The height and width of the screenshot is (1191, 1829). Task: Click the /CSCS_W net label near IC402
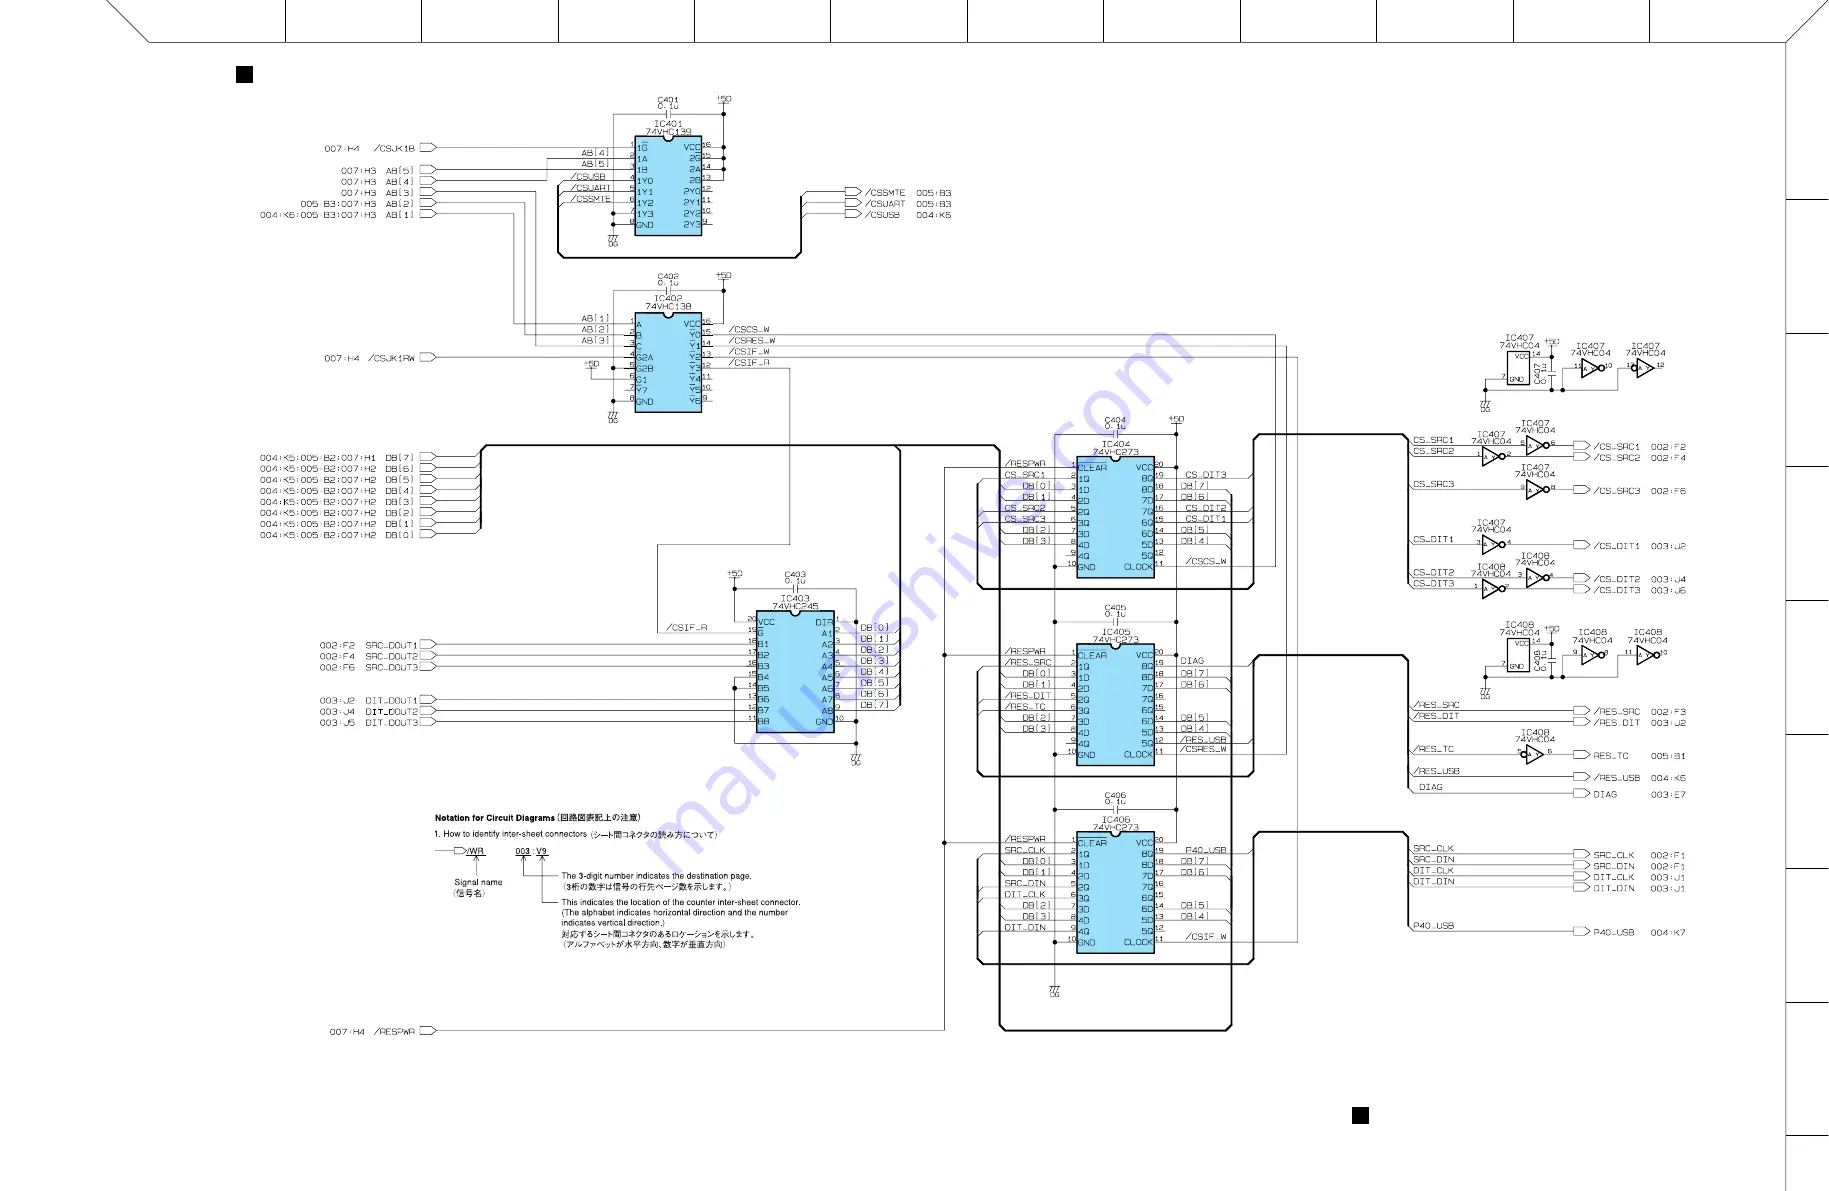pos(749,329)
